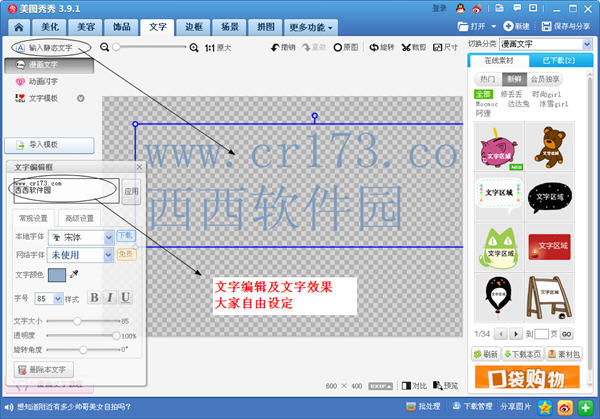Pick the black speech bubble sticker
This screenshot has width=600, height=419.
550,197
